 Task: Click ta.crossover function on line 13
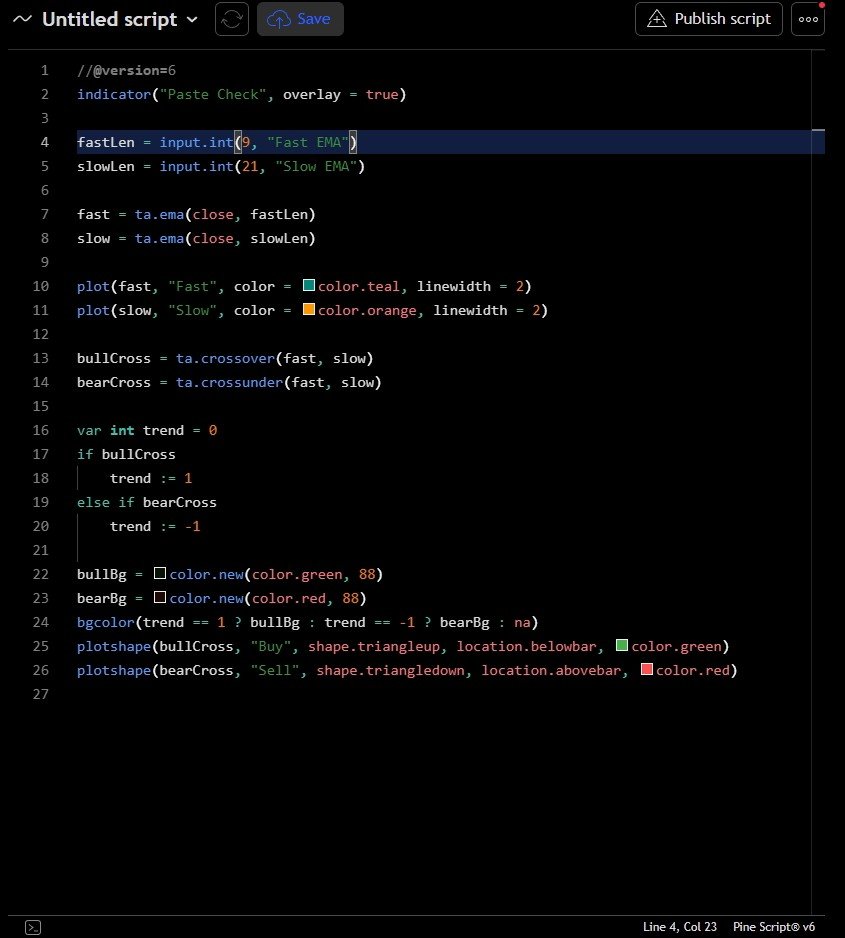(225, 358)
